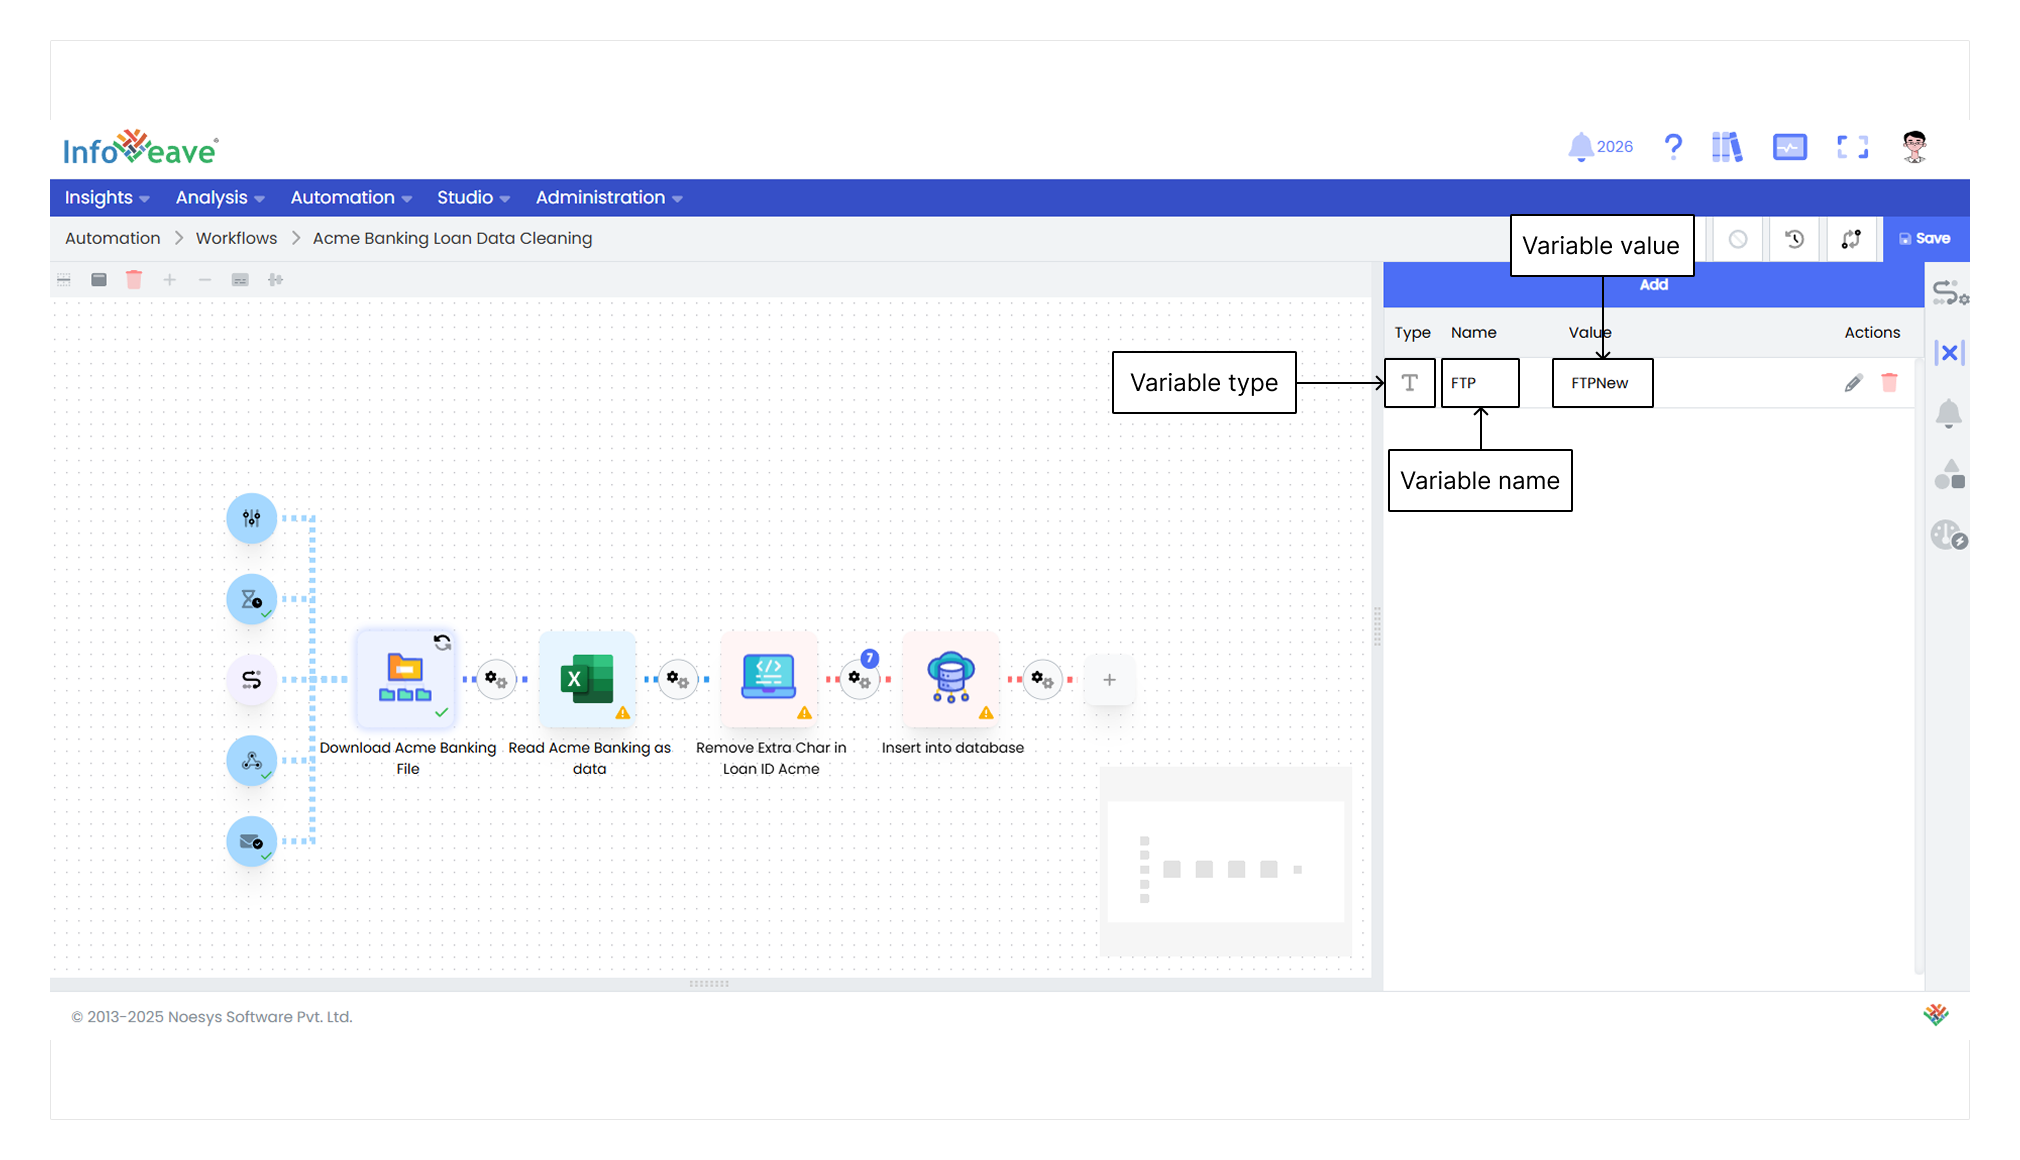This screenshot has height=1160, width=2020.
Task: Open the workflow history clock icon
Action: tap(1795, 239)
